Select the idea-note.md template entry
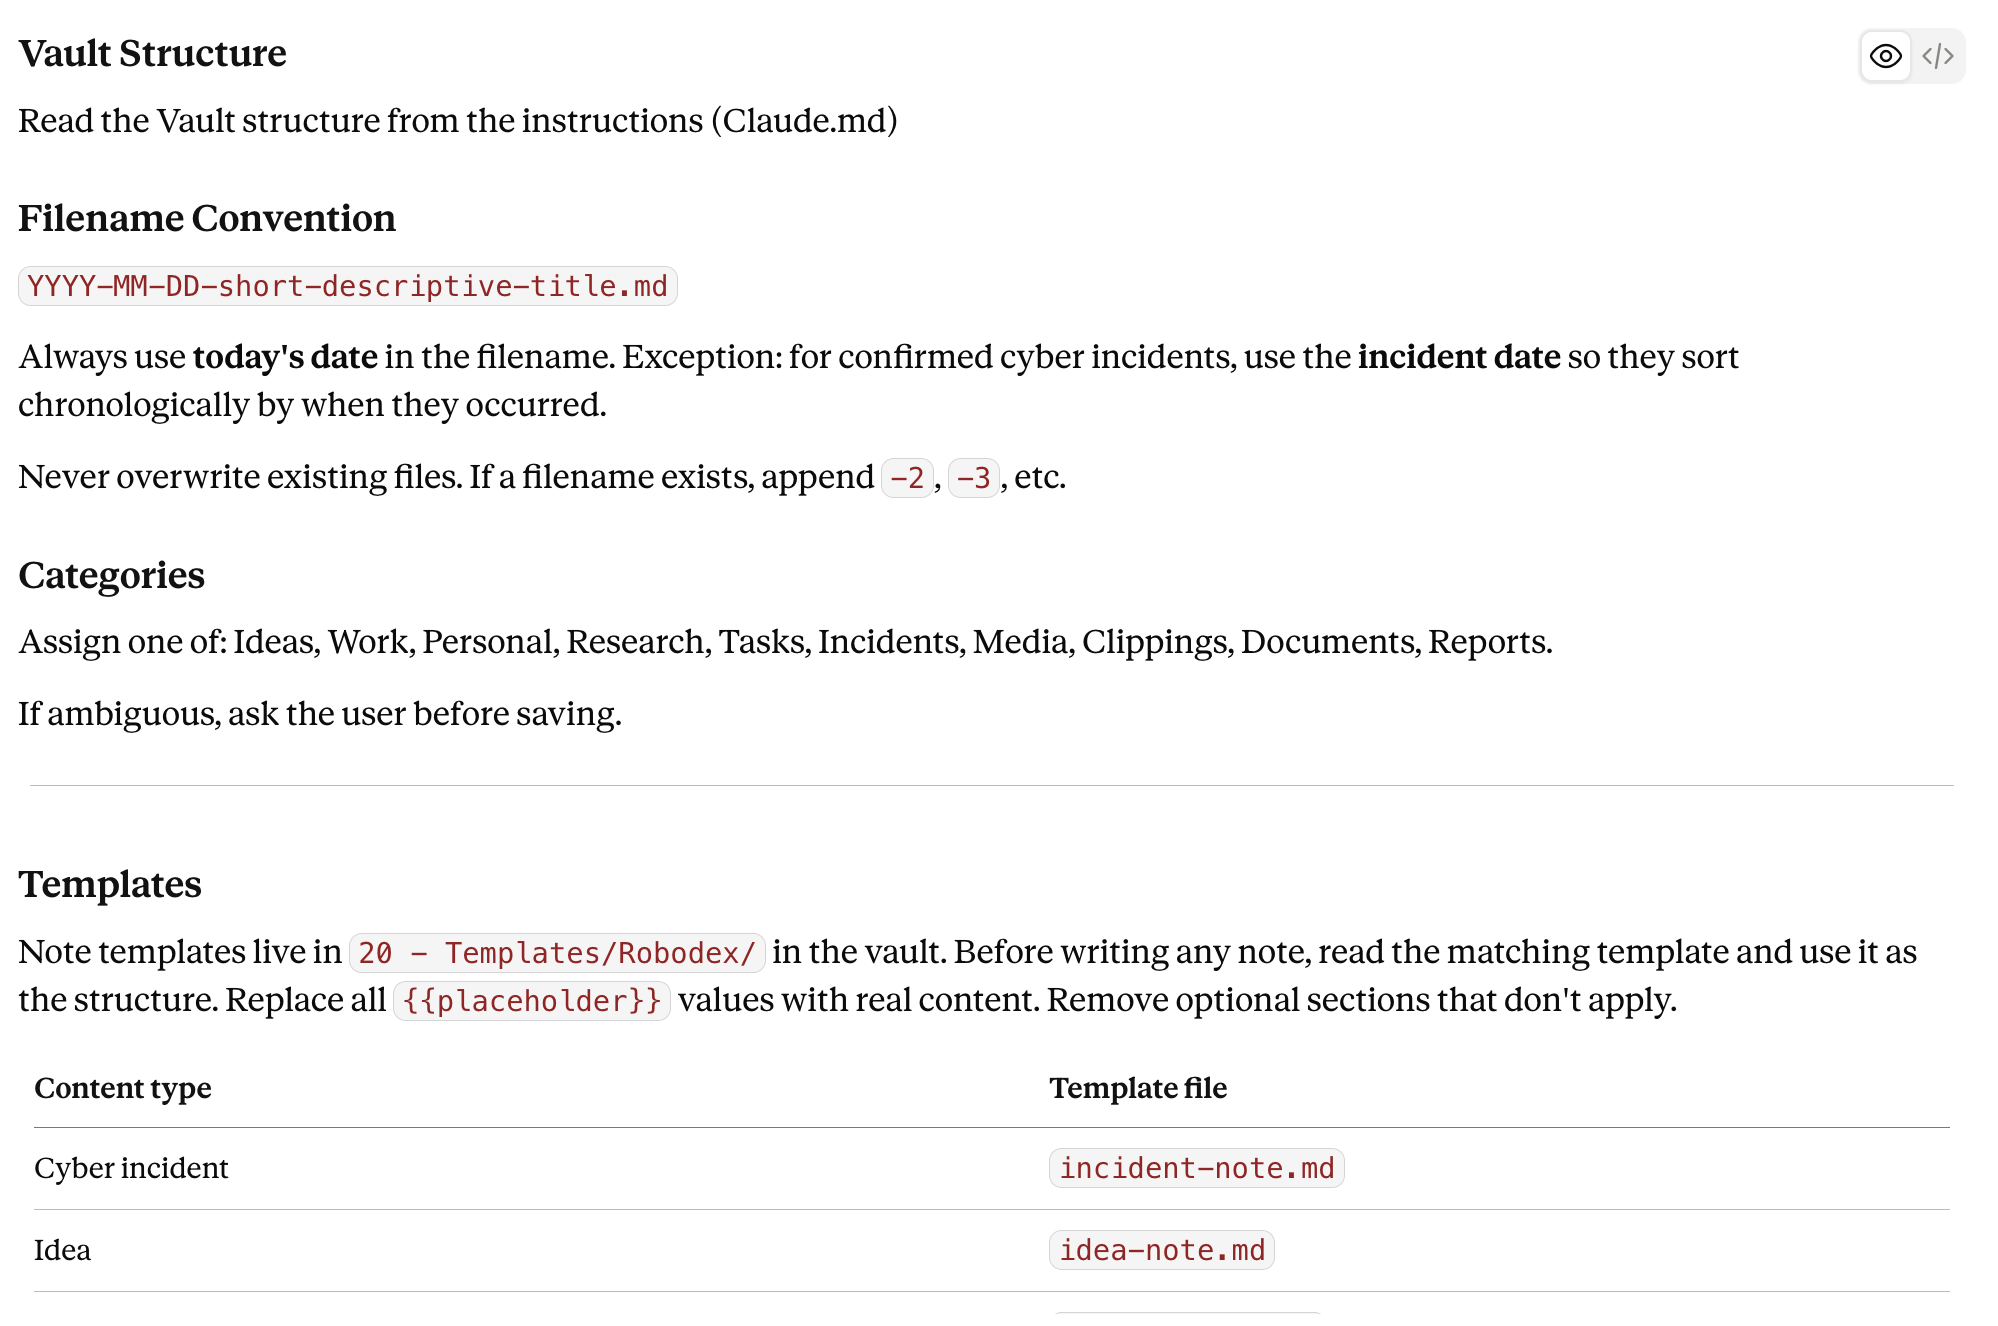The height and width of the screenshot is (1326, 1998). coord(1162,1250)
